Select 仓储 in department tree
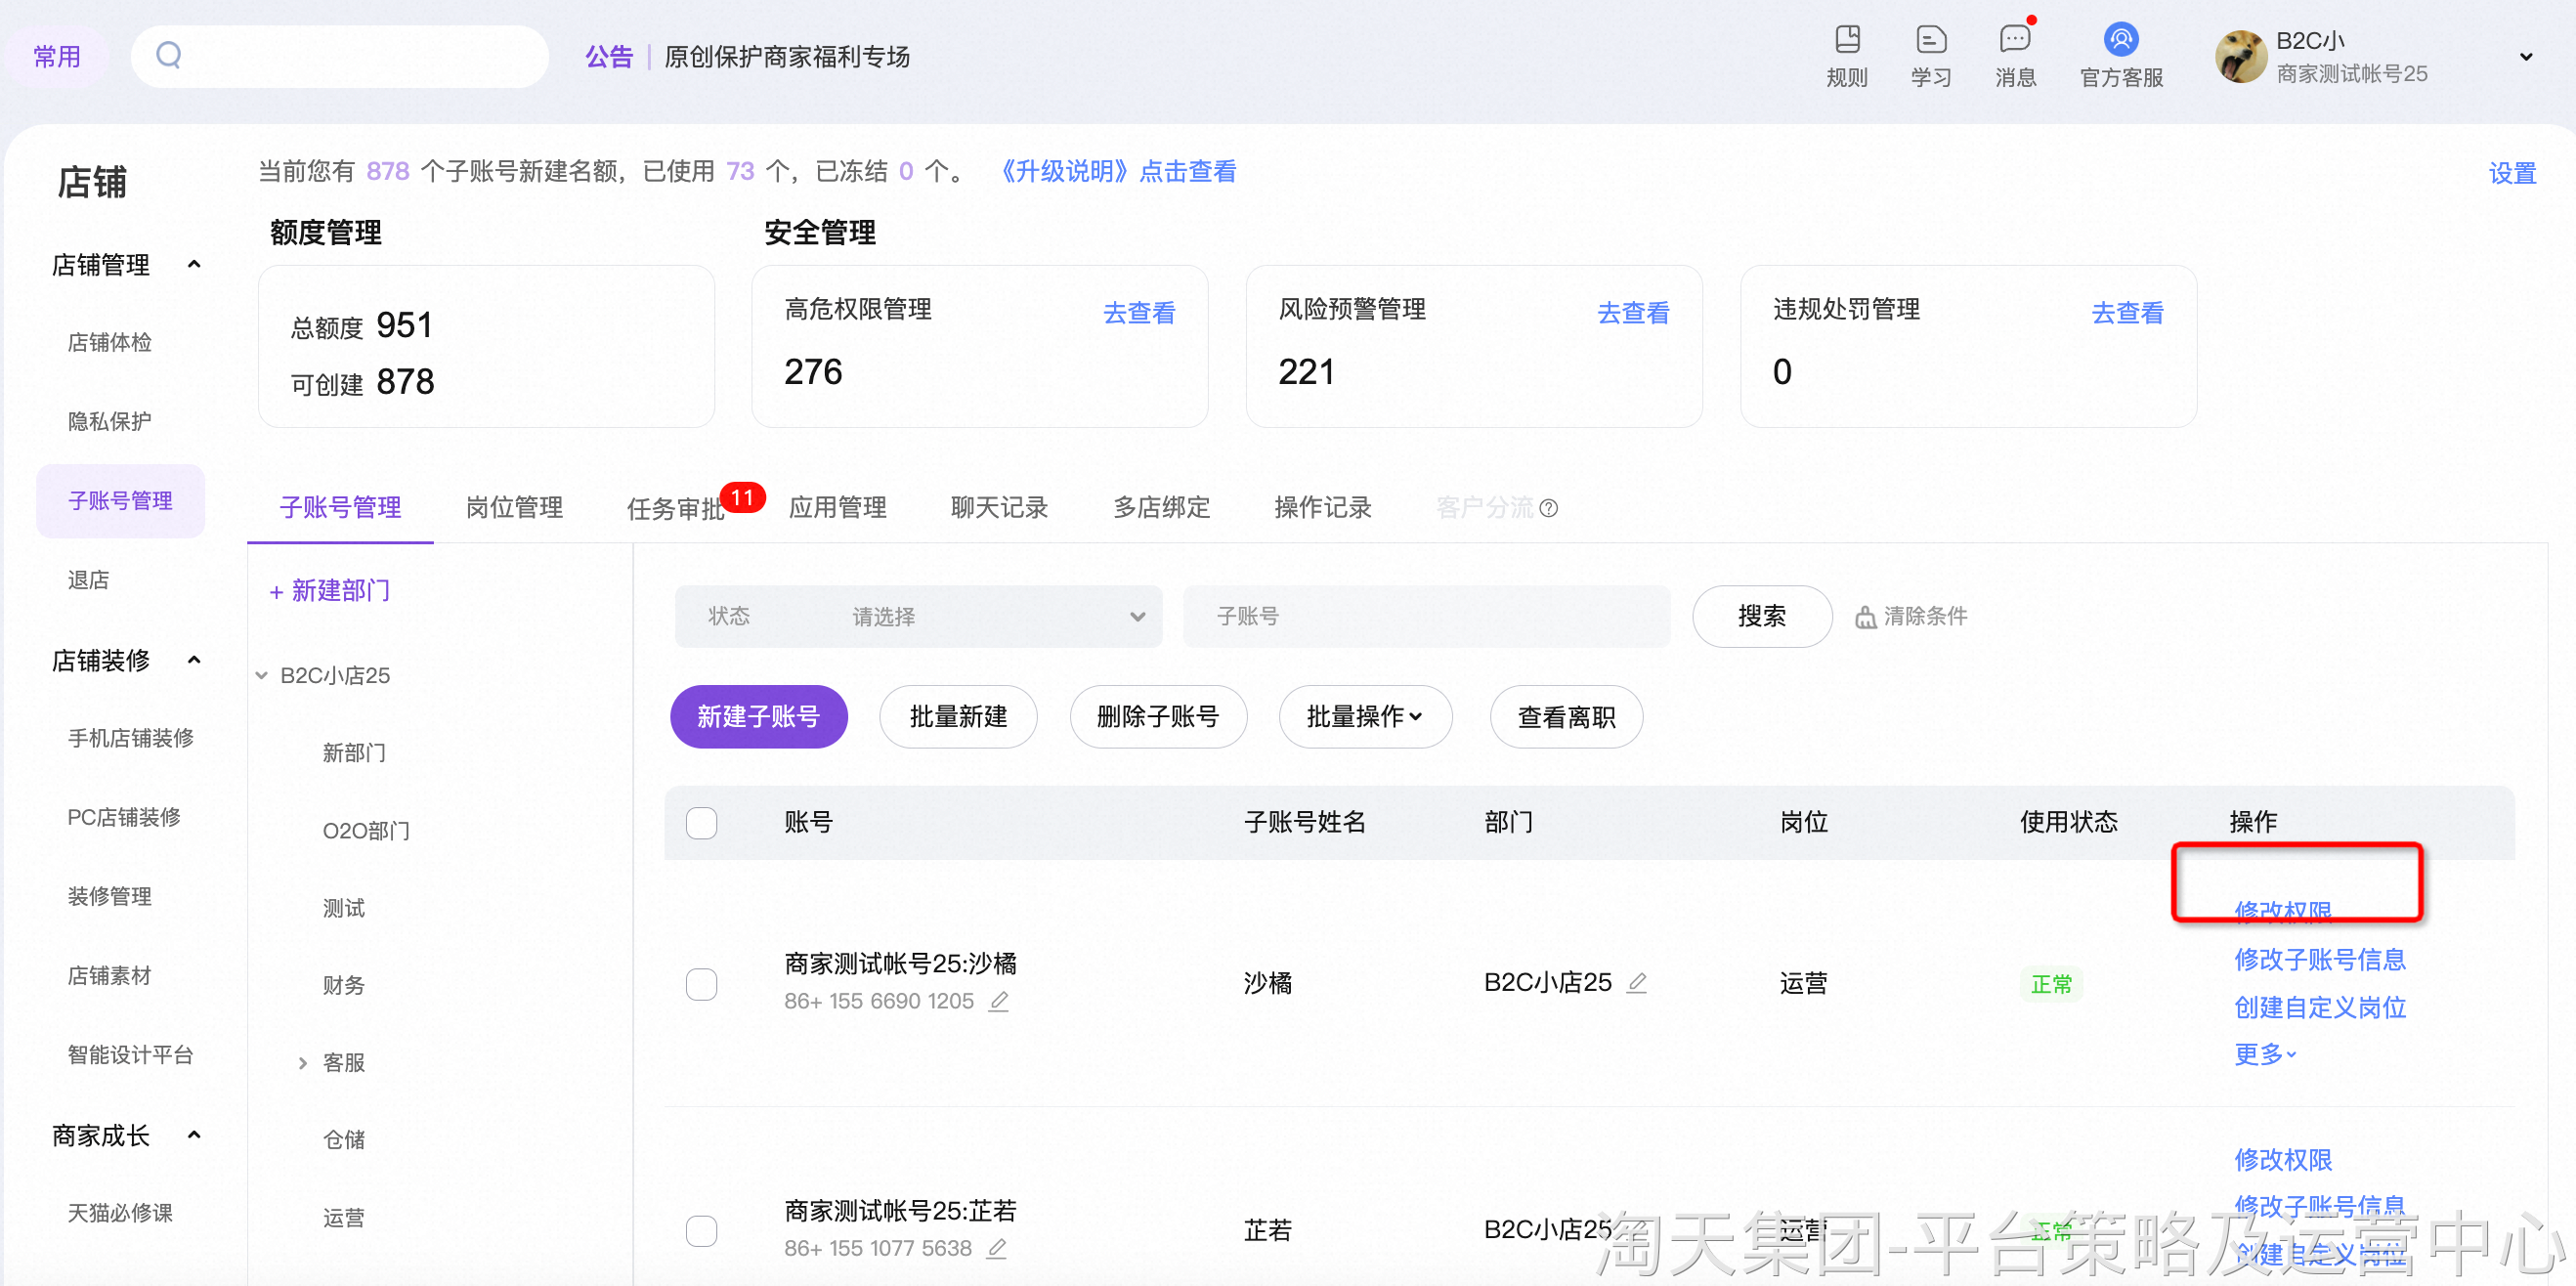Screen dimensions: 2576x1286 click(343, 1139)
